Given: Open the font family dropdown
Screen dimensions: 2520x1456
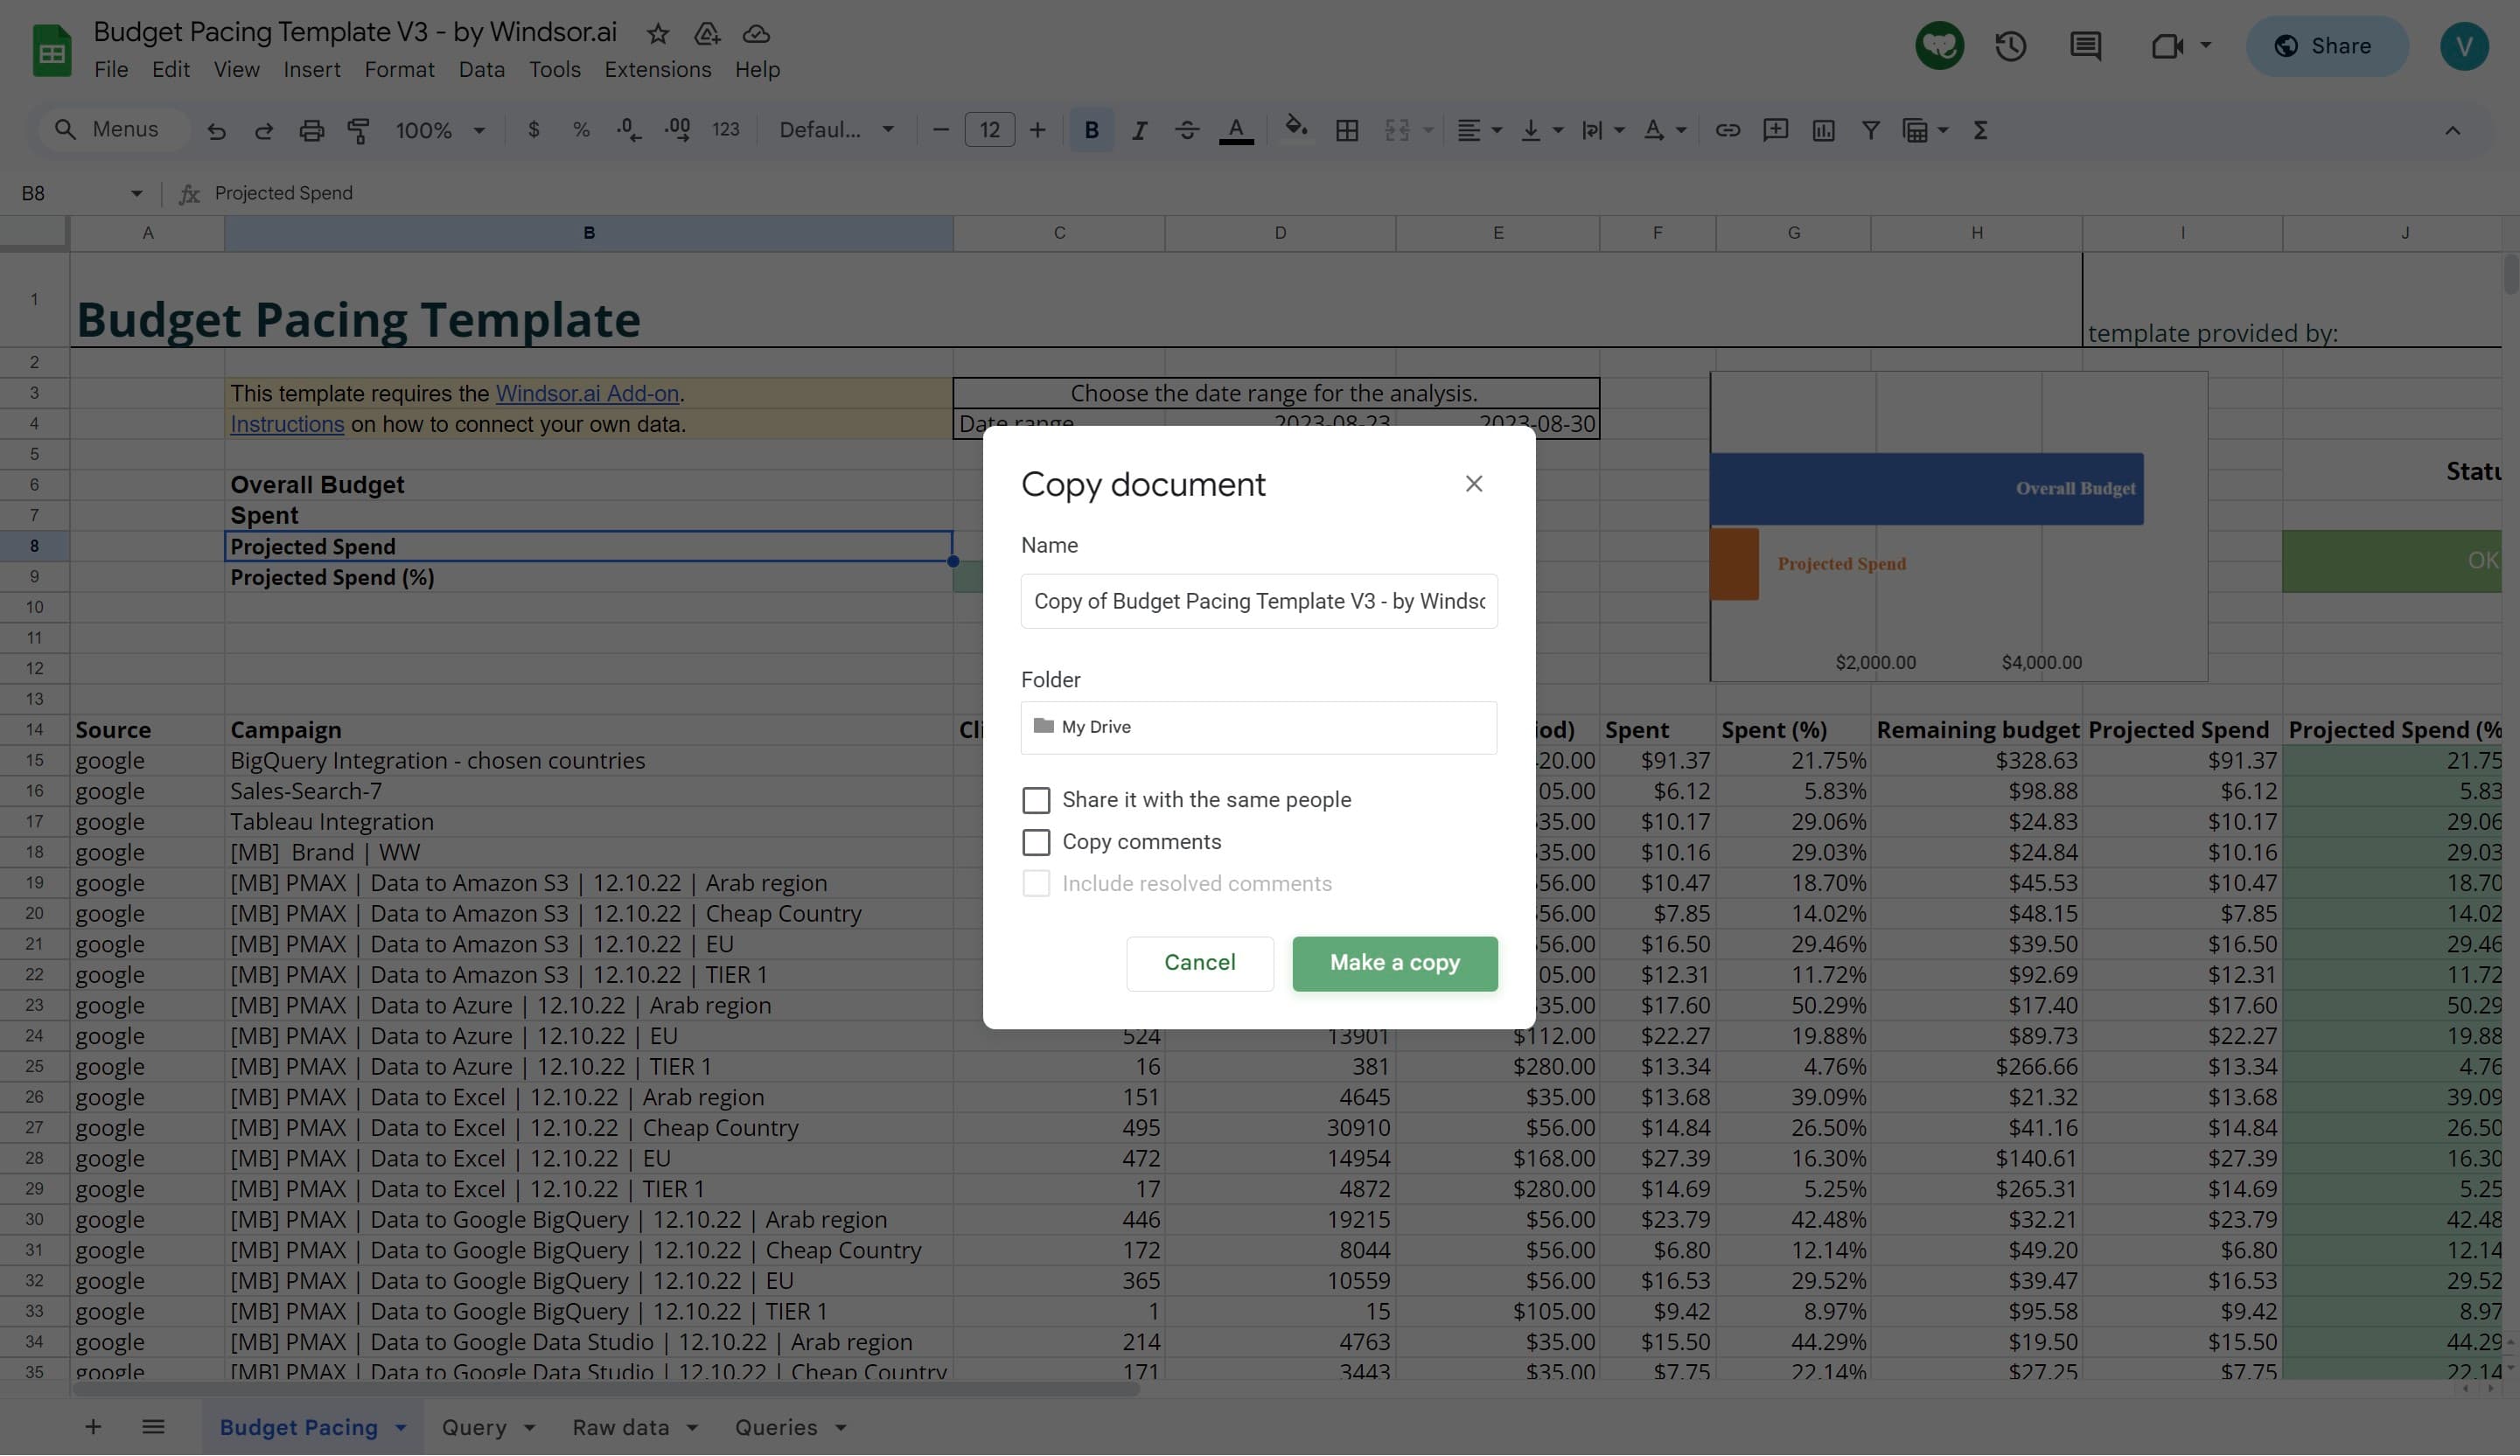Looking at the screenshot, I should 836,130.
